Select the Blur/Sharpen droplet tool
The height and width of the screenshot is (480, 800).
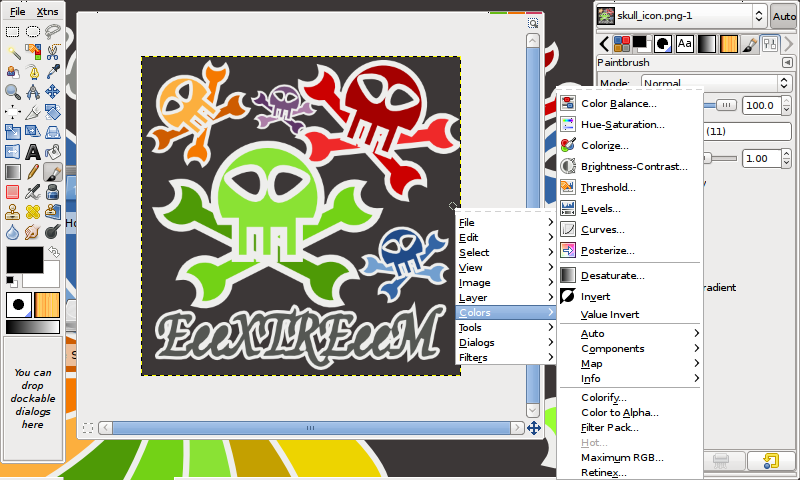click(x=12, y=232)
